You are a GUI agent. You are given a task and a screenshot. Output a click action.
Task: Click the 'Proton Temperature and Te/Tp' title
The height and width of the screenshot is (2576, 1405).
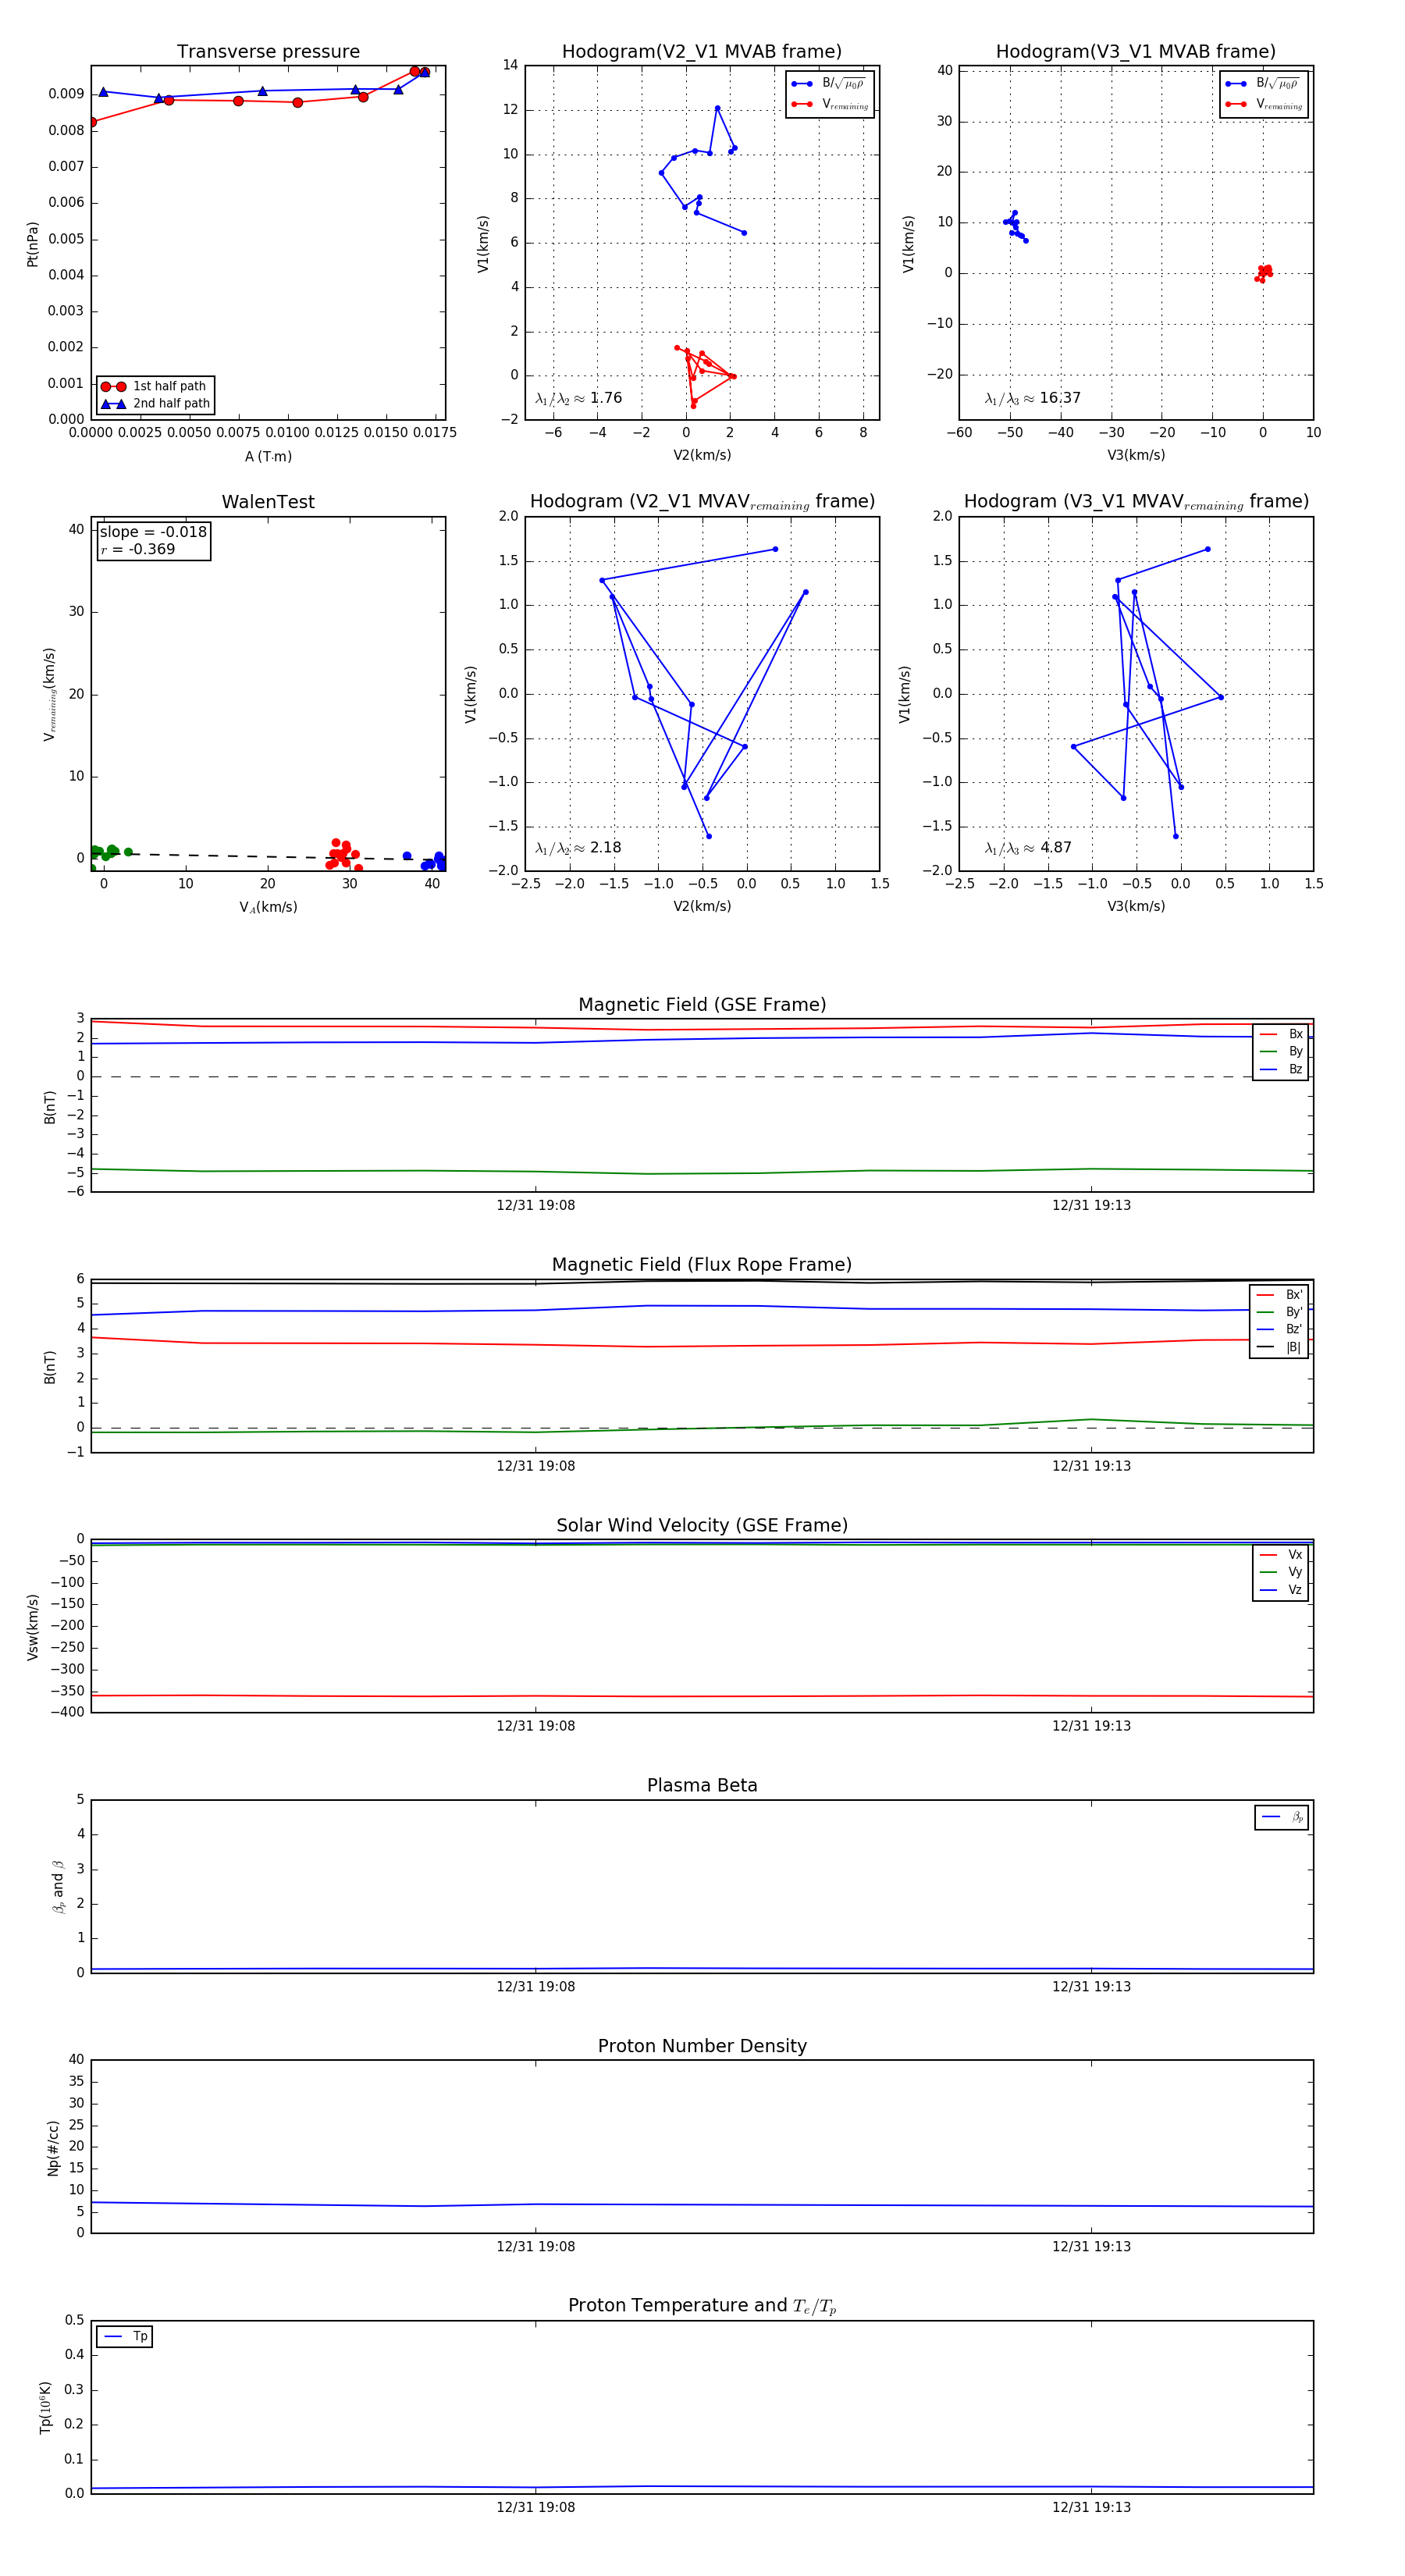pos(702,2306)
